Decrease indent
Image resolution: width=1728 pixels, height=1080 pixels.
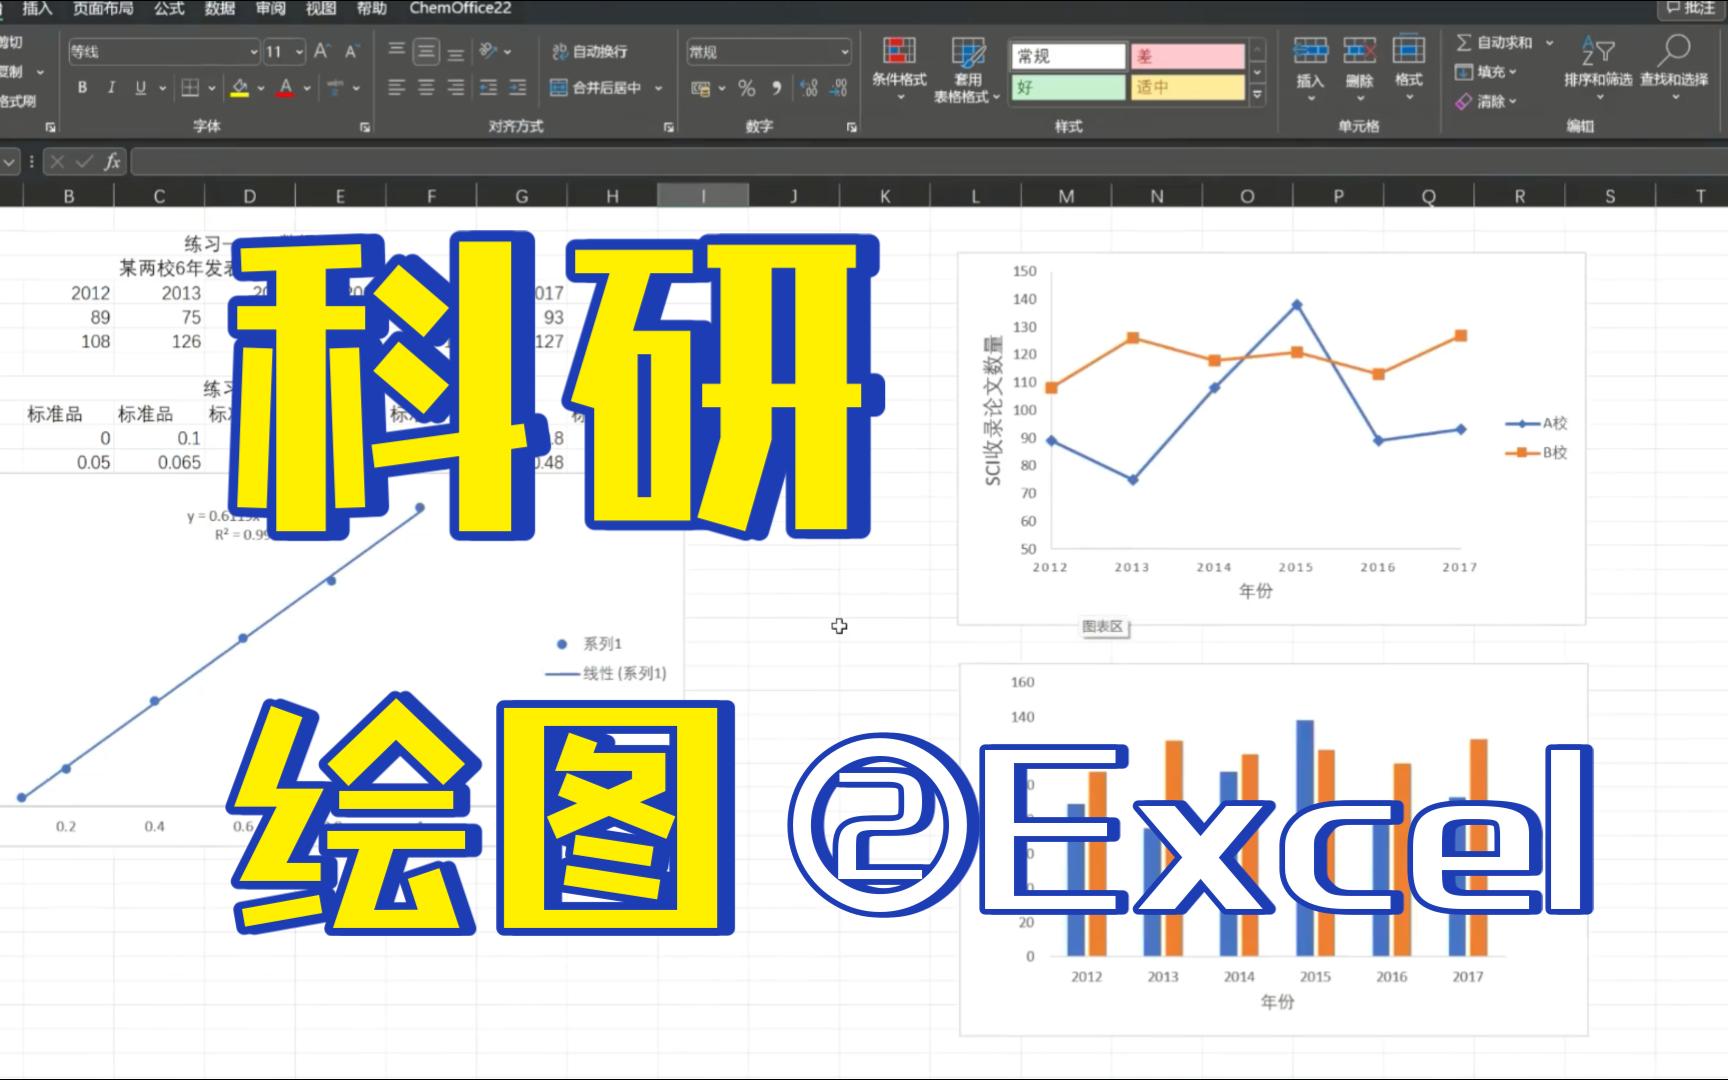tap(488, 88)
